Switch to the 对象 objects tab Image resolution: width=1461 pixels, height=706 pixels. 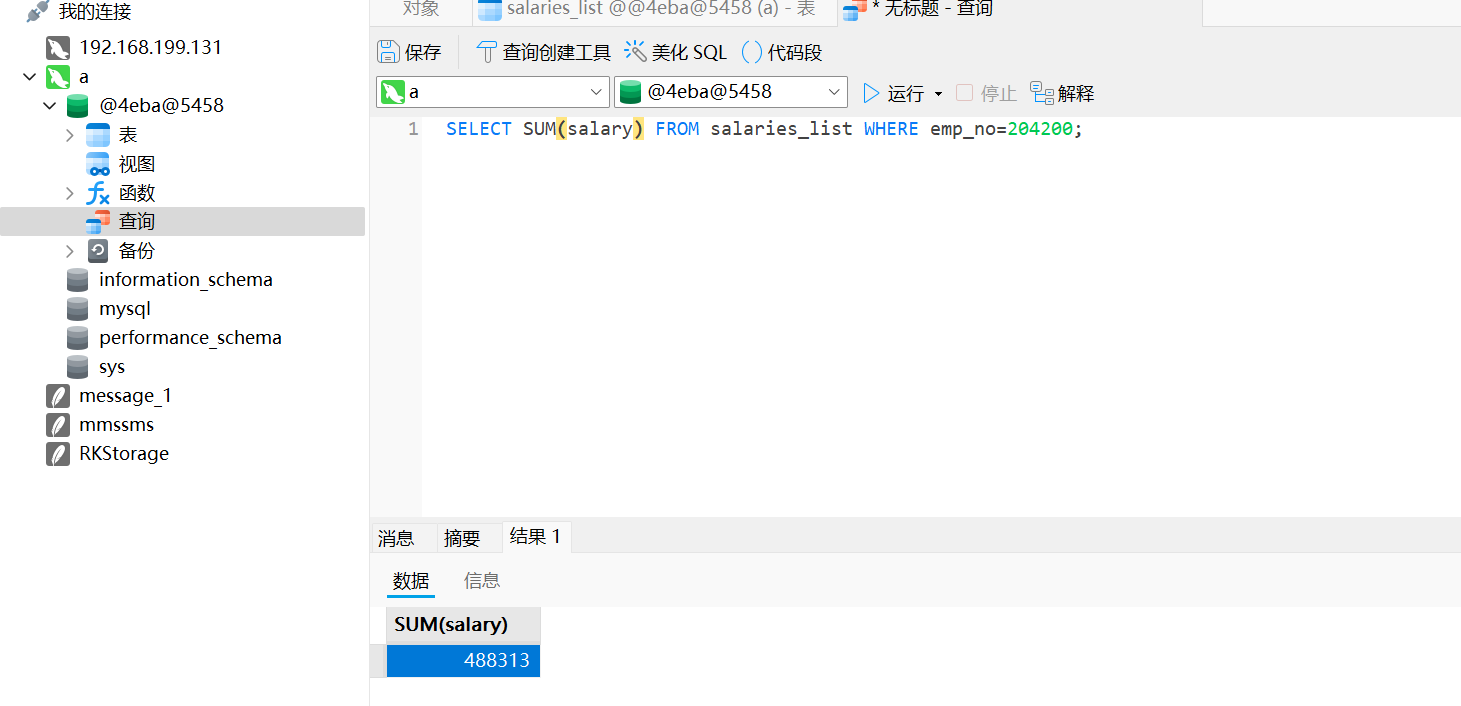point(421,9)
